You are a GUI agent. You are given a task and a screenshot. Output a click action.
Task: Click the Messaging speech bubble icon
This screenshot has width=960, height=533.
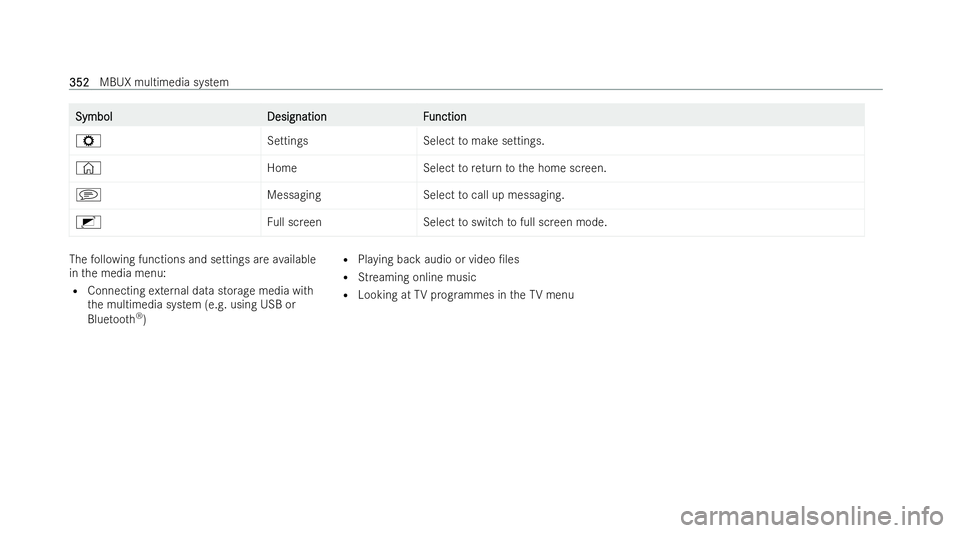pyautogui.click(x=88, y=195)
